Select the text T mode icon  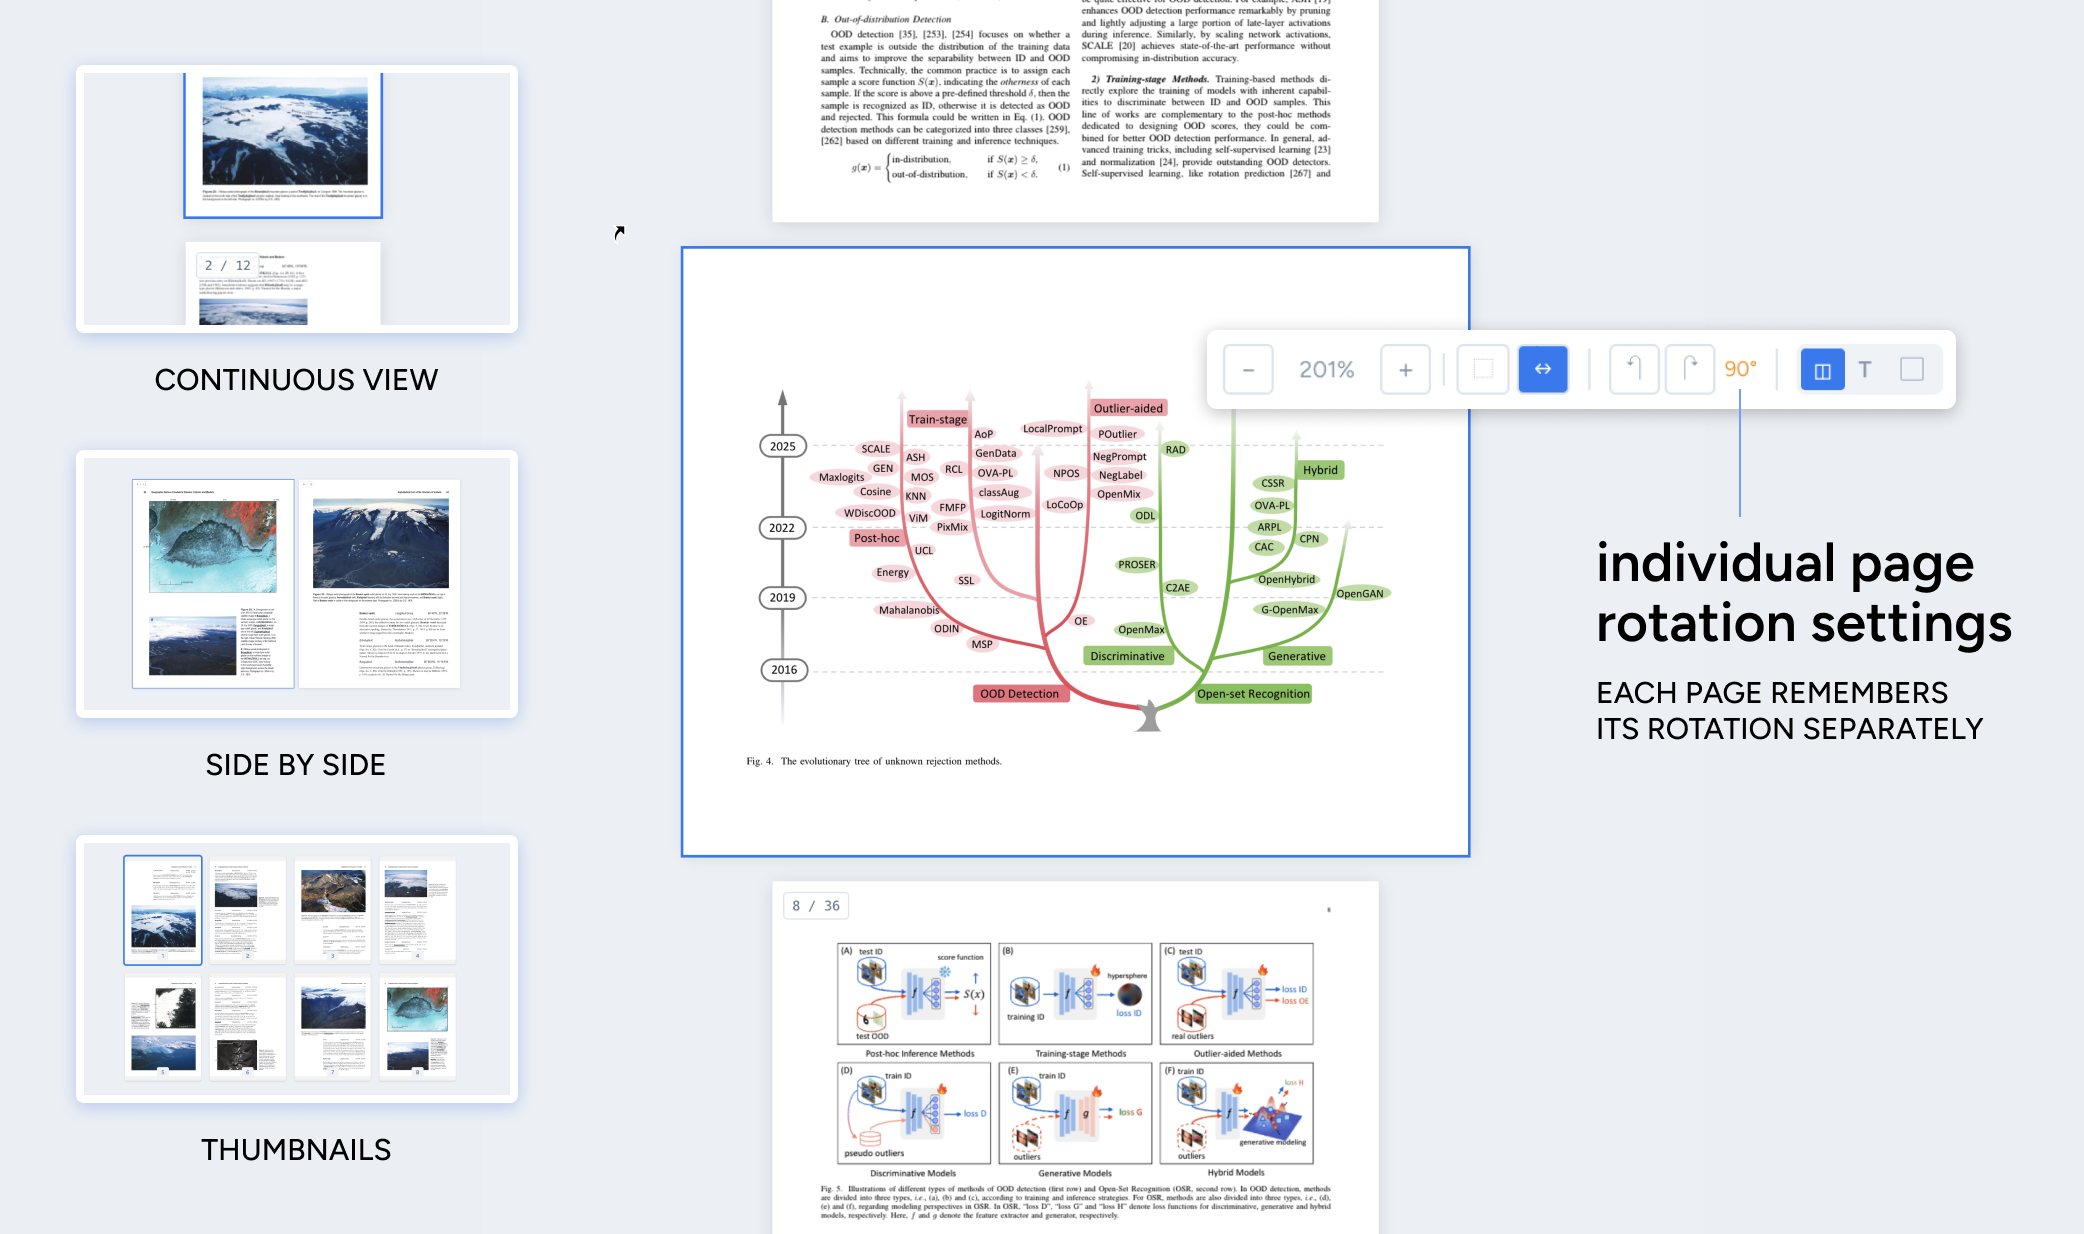tap(1865, 370)
